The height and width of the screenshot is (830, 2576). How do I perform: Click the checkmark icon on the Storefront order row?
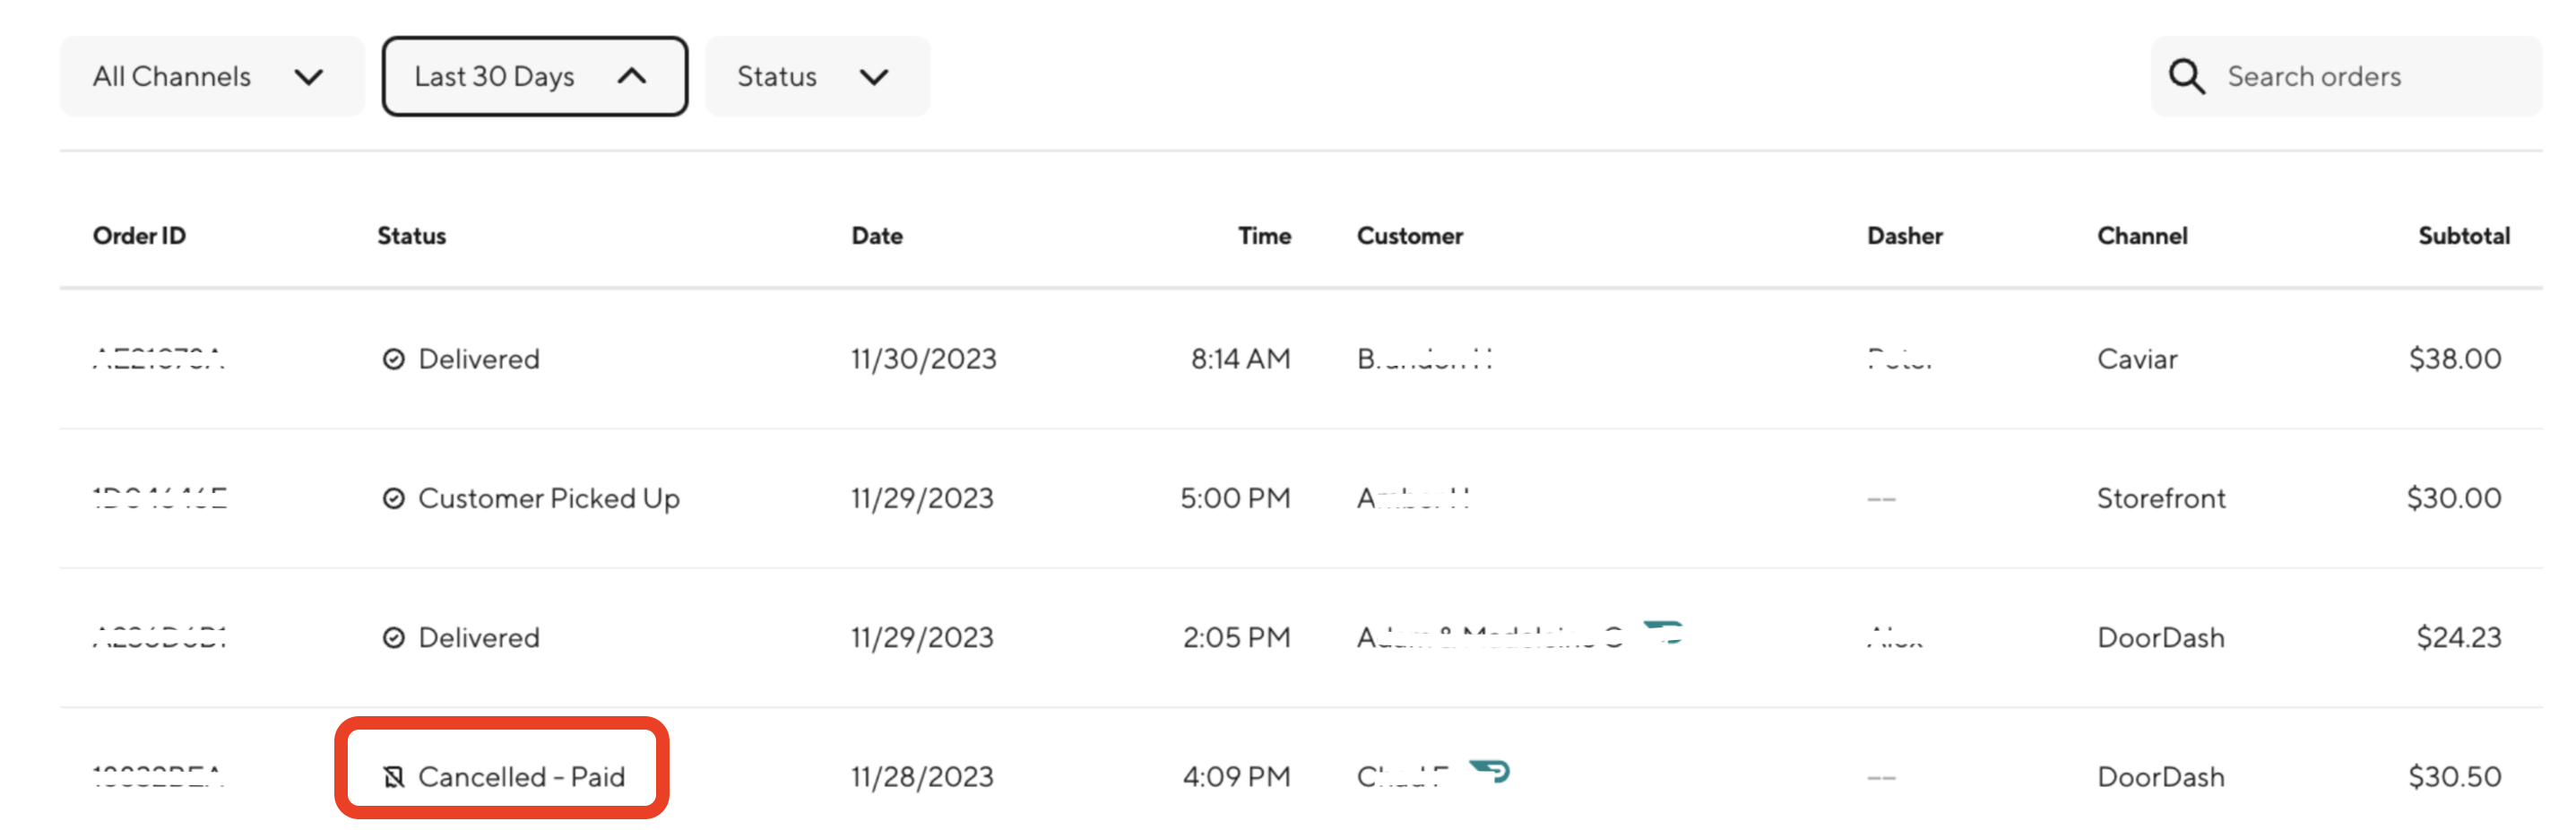coord(393,496)
